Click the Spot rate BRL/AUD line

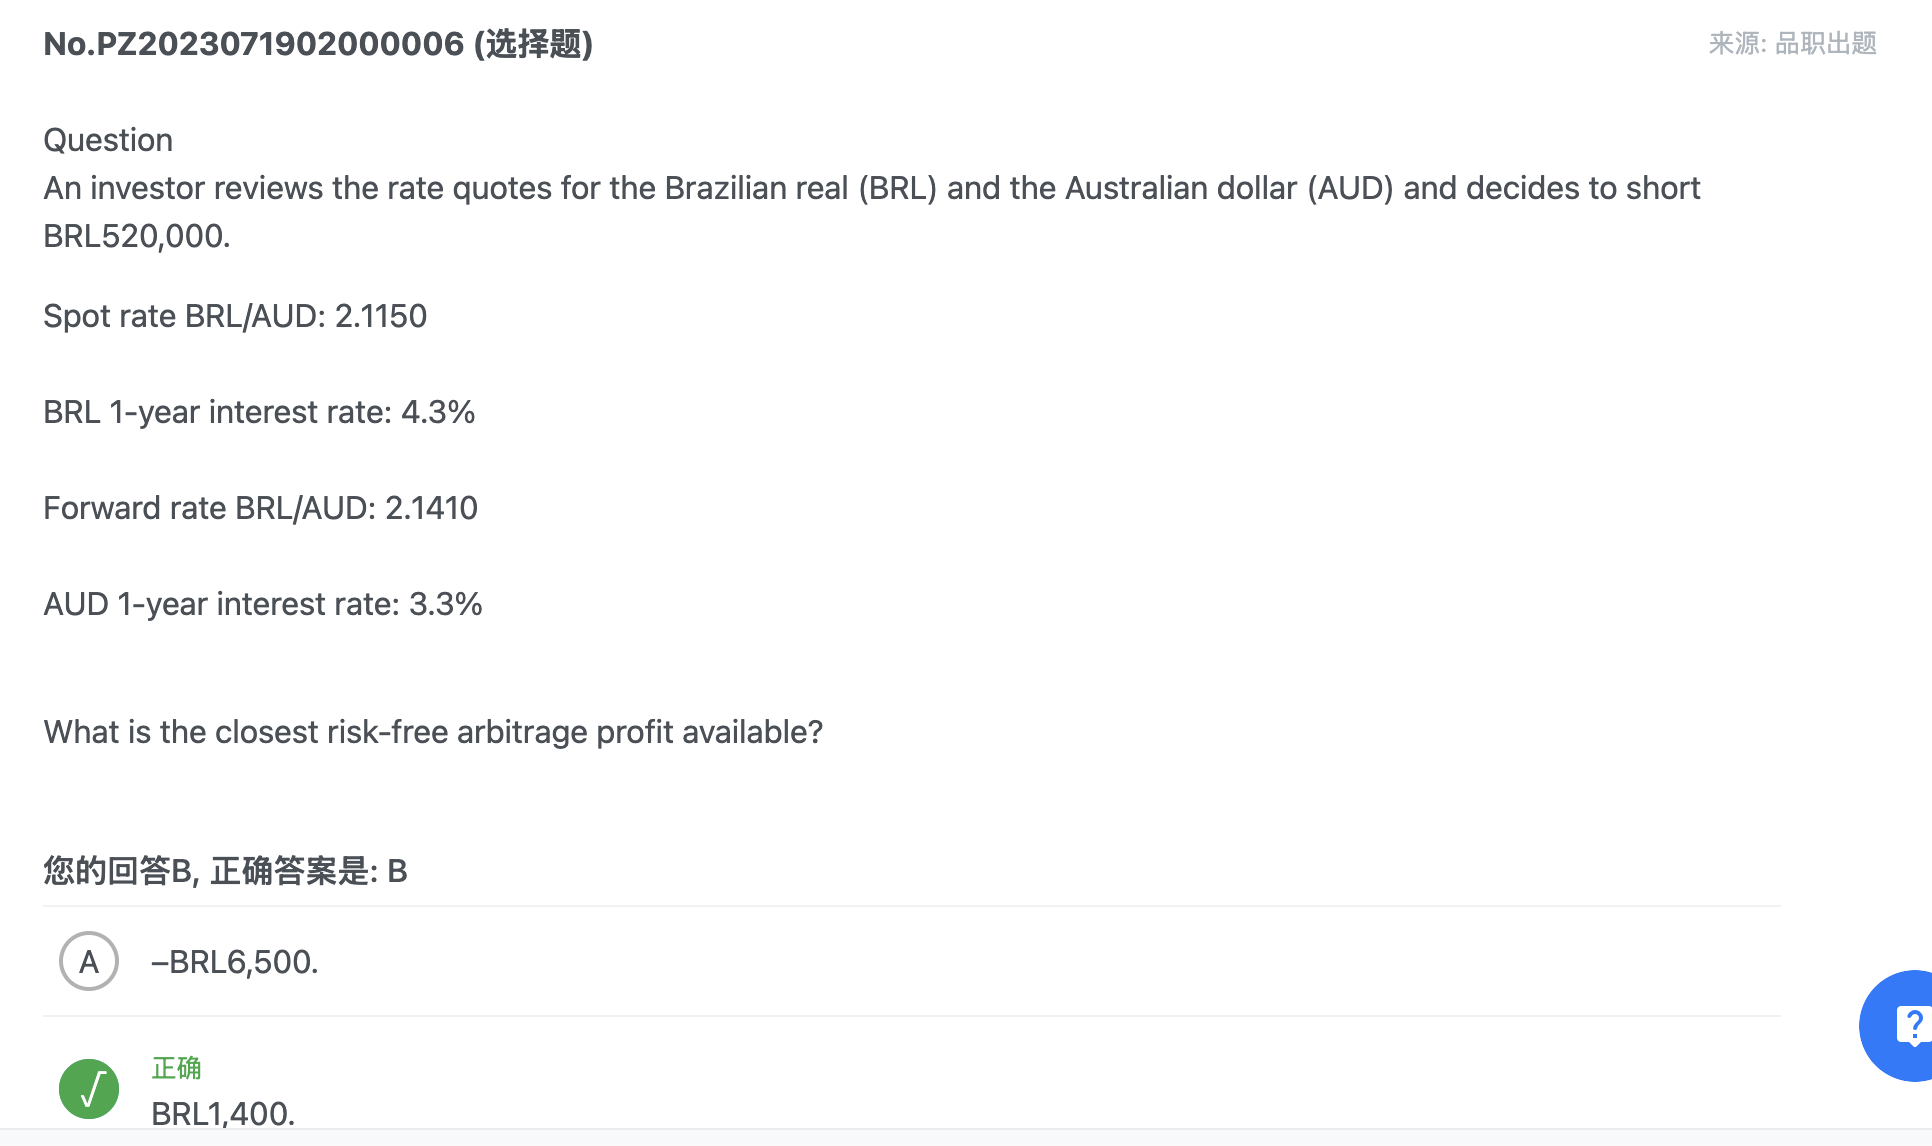coord(235,316)
